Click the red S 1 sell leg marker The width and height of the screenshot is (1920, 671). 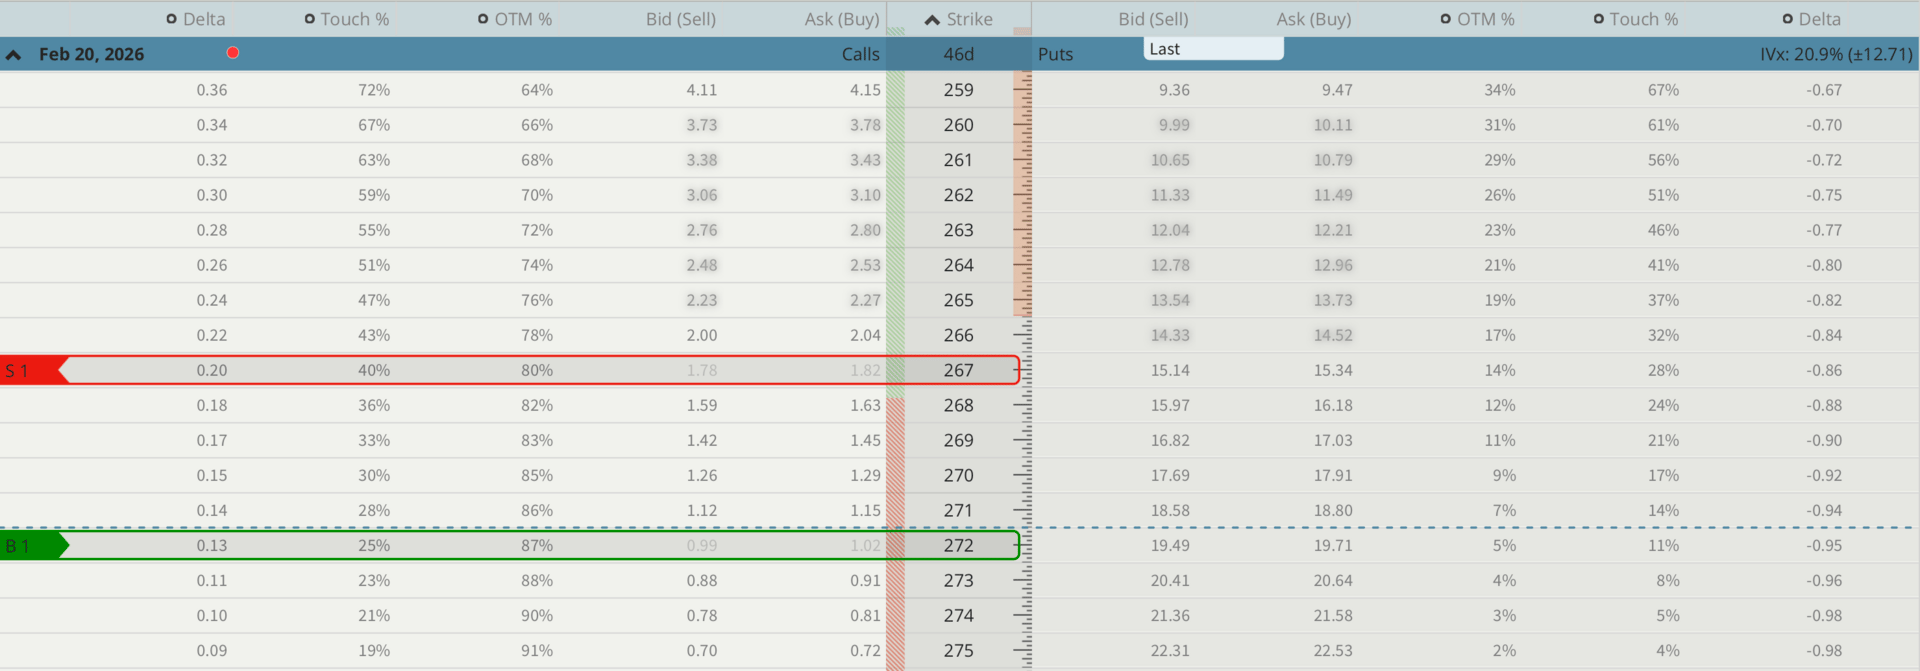click(33, 370)
